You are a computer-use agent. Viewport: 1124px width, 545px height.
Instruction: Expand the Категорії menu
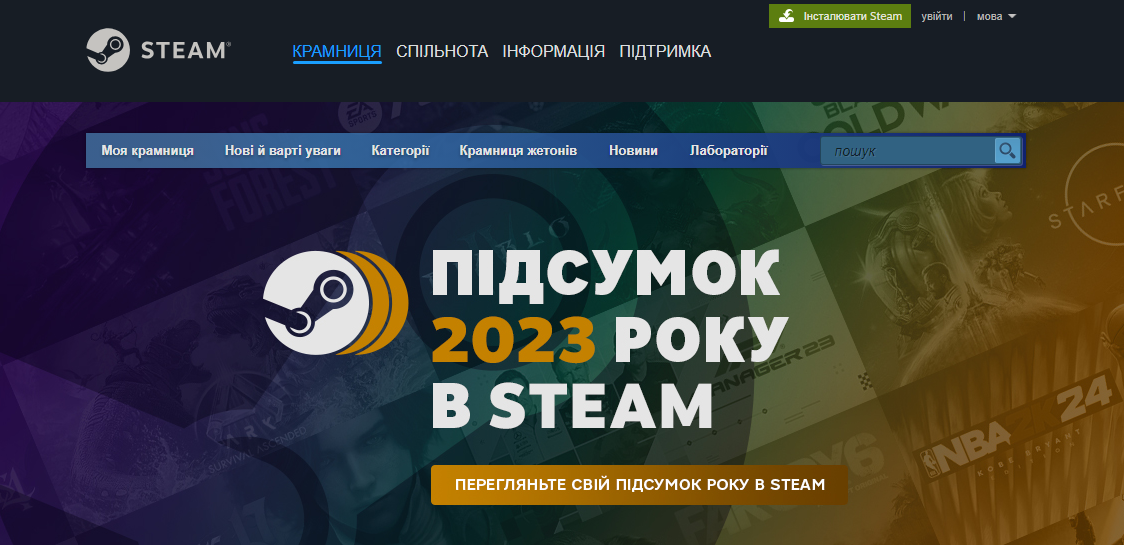click(400, 151)
